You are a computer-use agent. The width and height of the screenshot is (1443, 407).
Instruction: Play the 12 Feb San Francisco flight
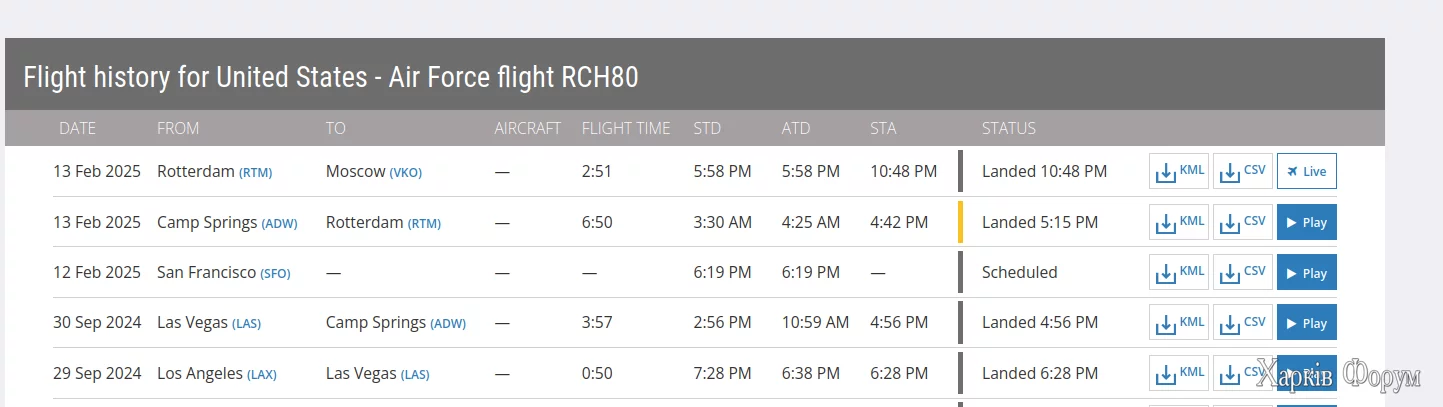coord(1306,272)
